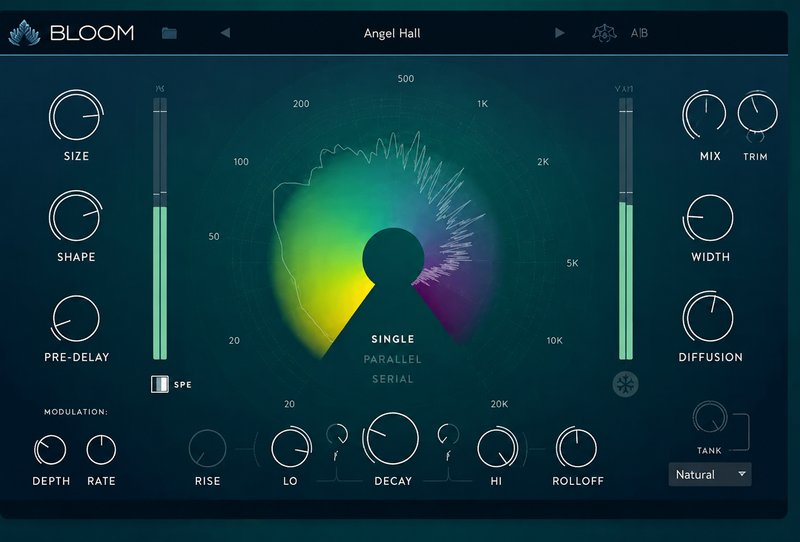Click the right output level meter
The height and width of the screenshot is (542, 800).
click(x=626, y=229)
